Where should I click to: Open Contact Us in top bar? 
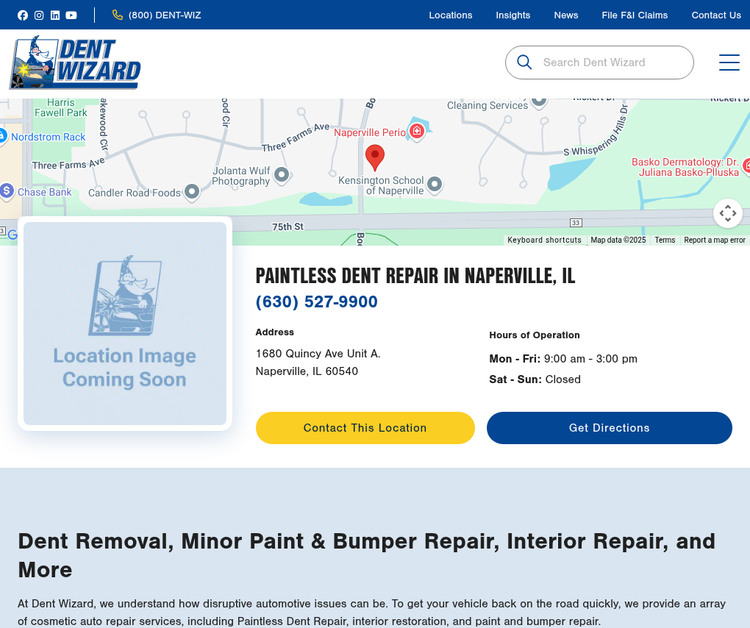(716, 15)
